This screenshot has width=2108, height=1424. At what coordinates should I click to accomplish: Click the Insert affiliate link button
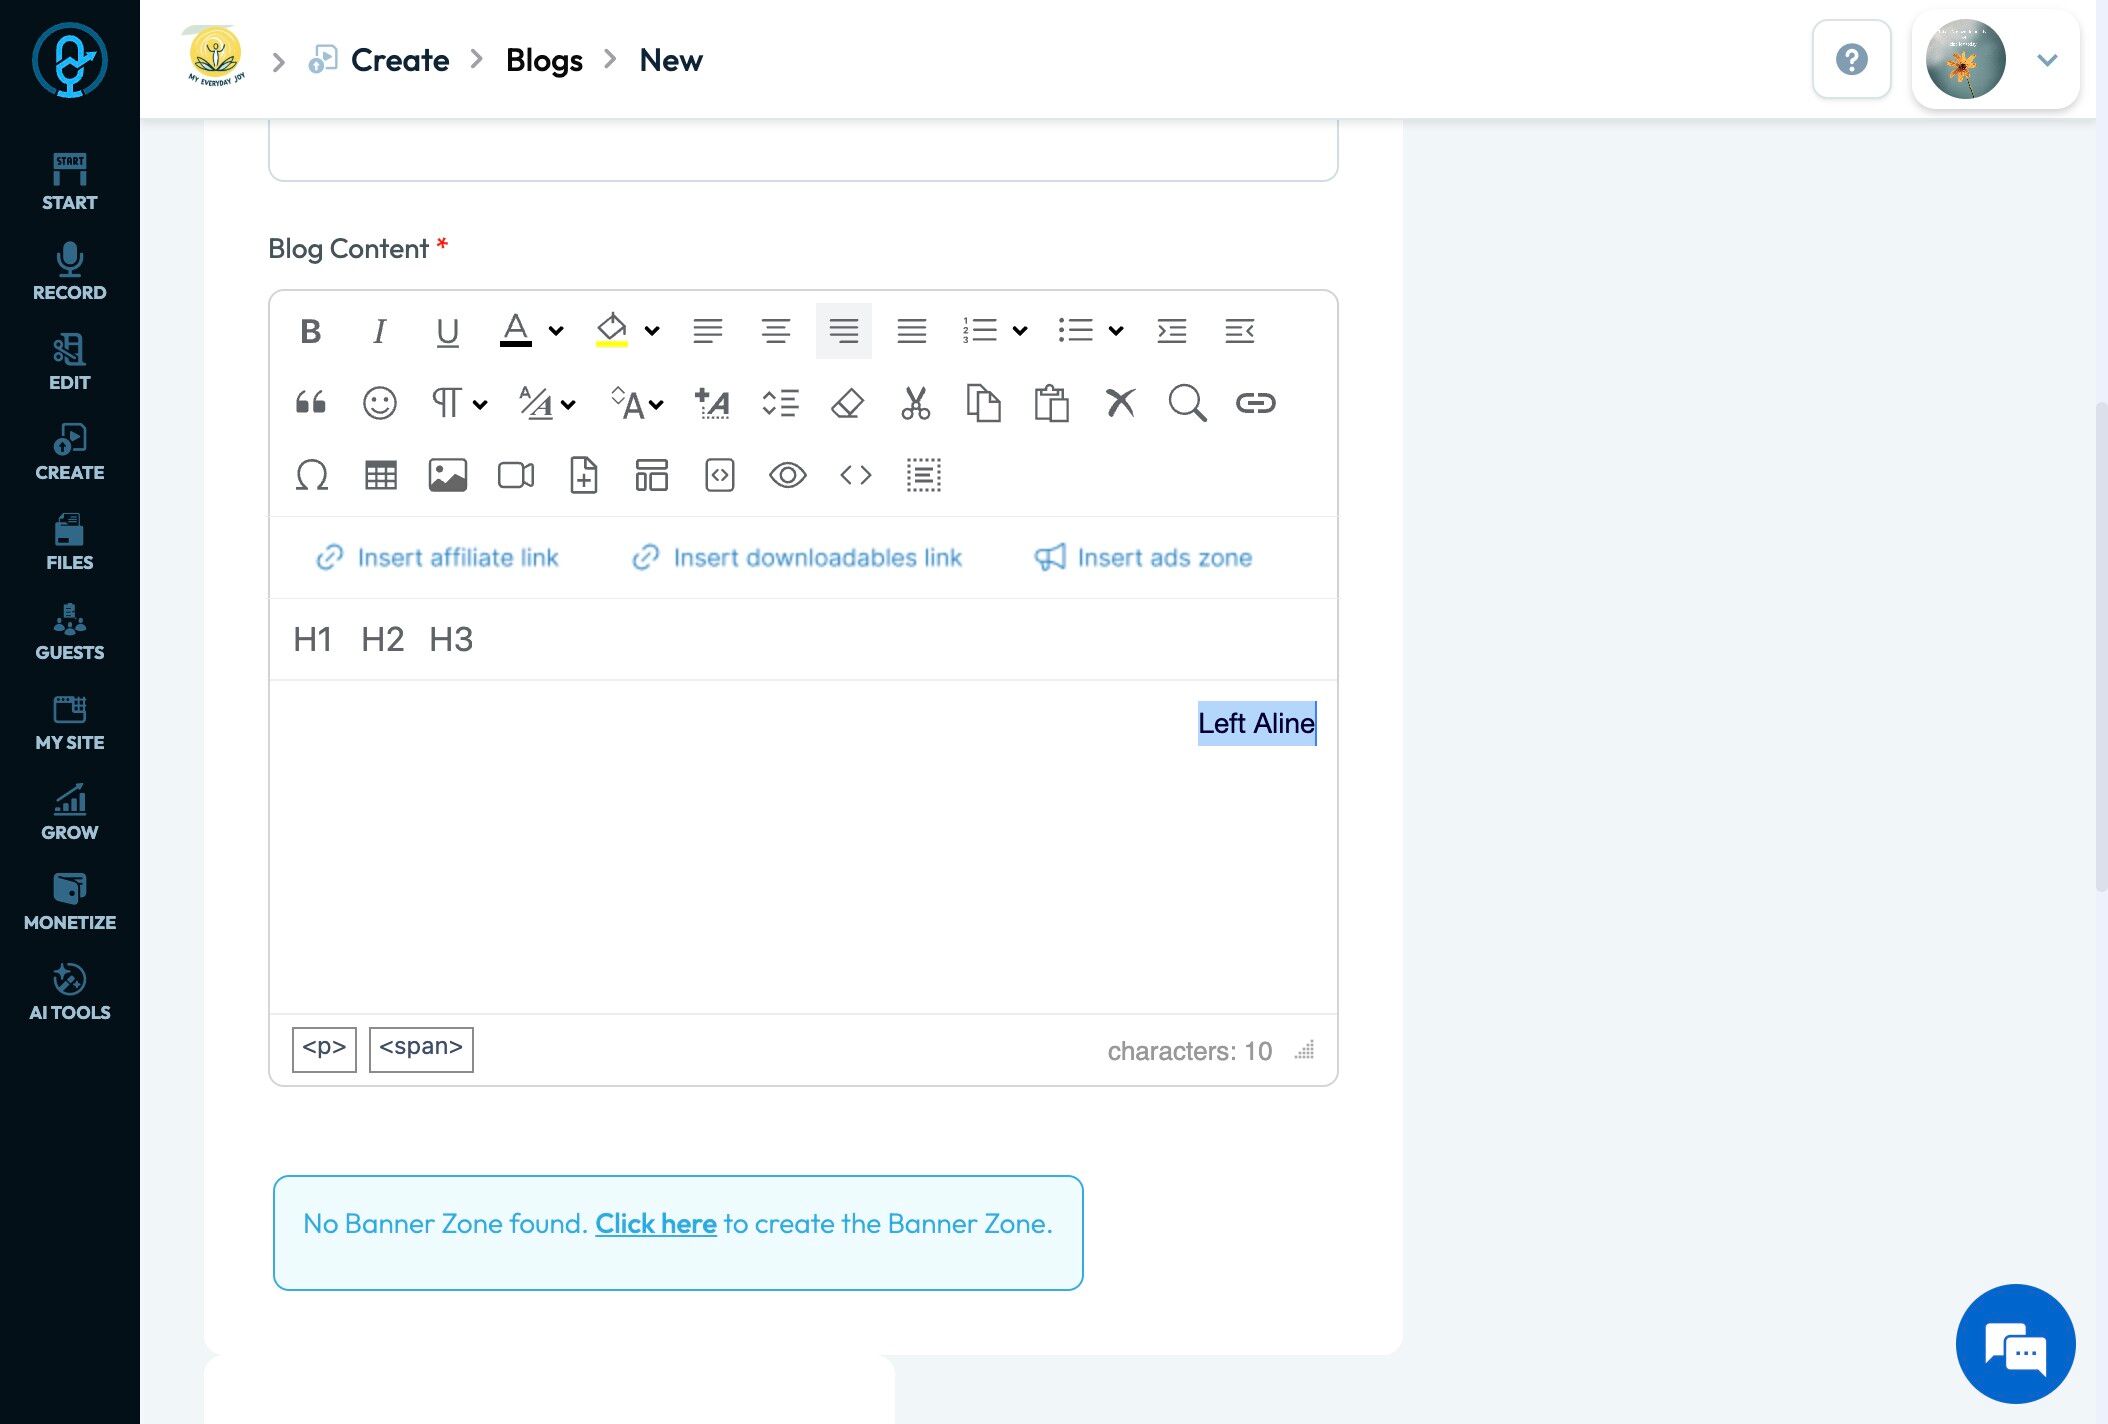coord(437,558)
